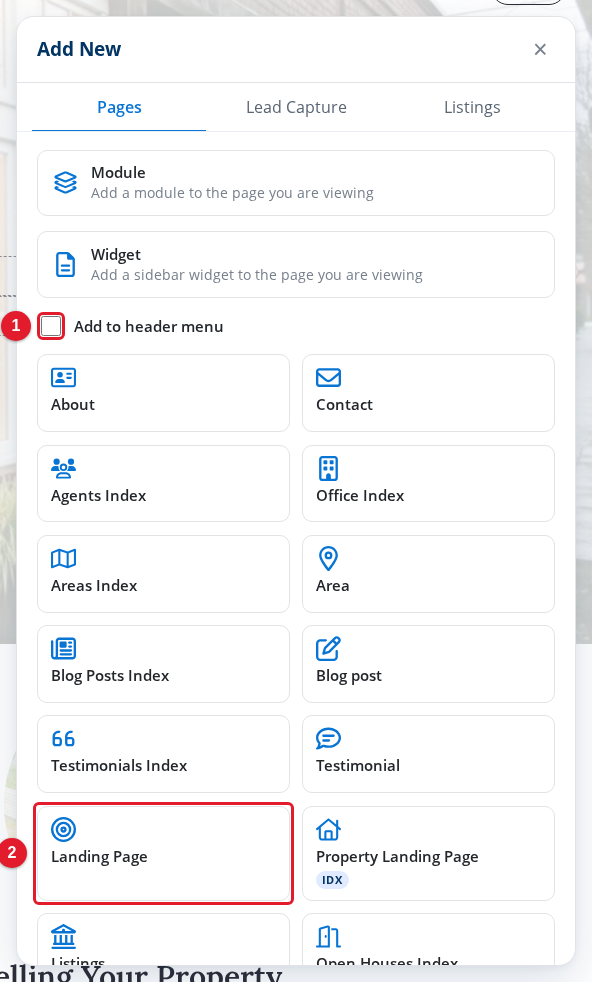The width and height of the screenshot is (592, 982).
Task: Enable Add to header menu checkbox
Action: coord(51,326)
